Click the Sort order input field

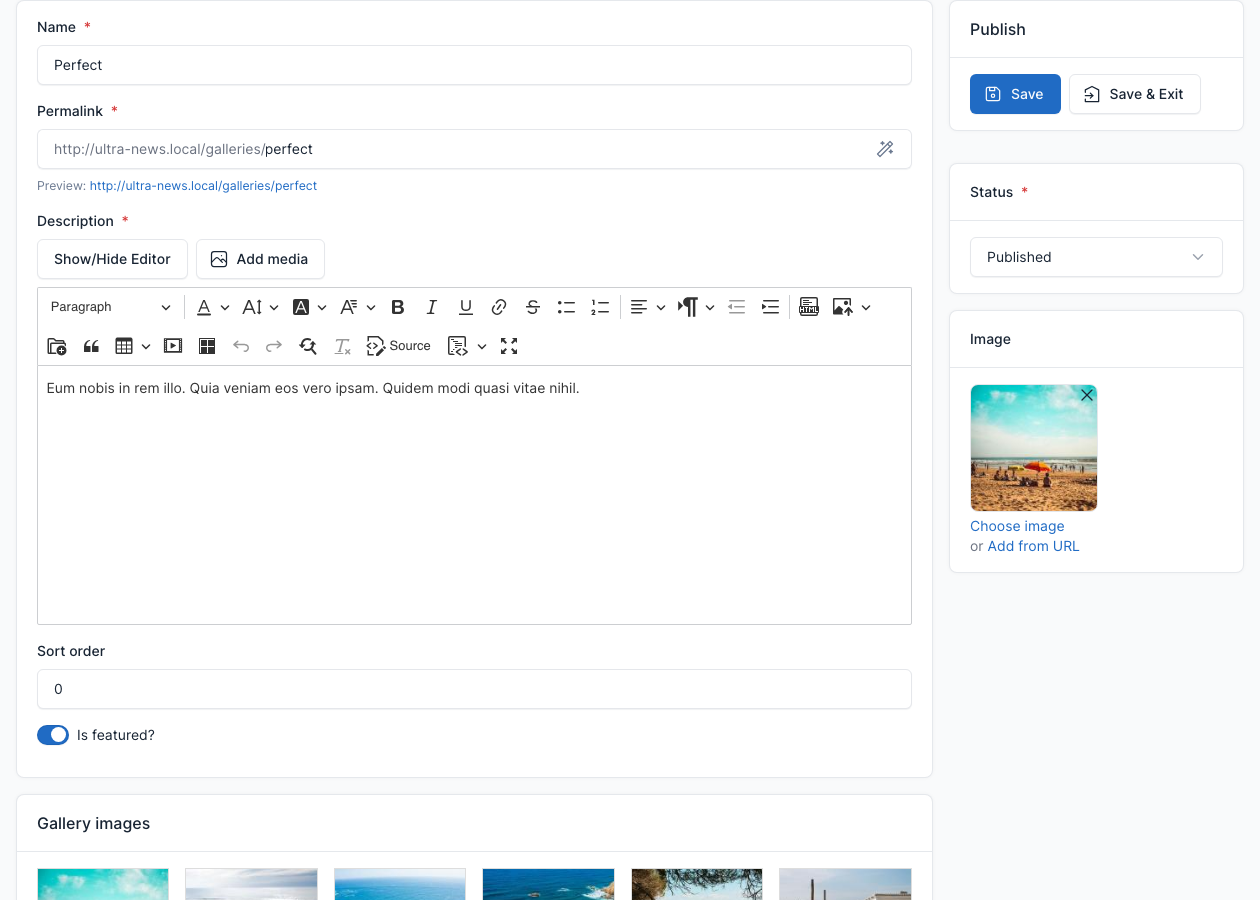pos(474,689)
